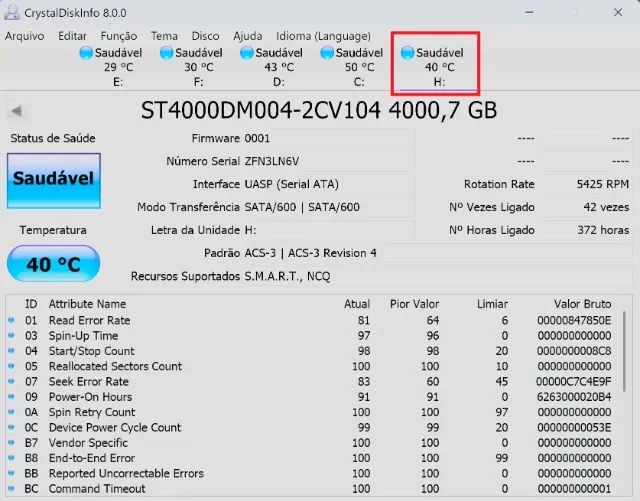
Task: Open the Tema menu
Action: tap(164, 36)
